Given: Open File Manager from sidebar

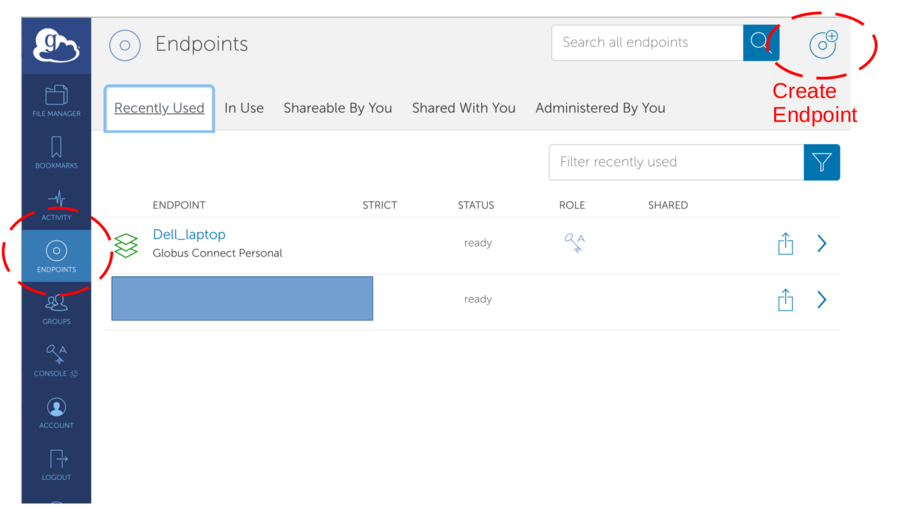Looking at the screenshot, I should click(x=56, y=100).
